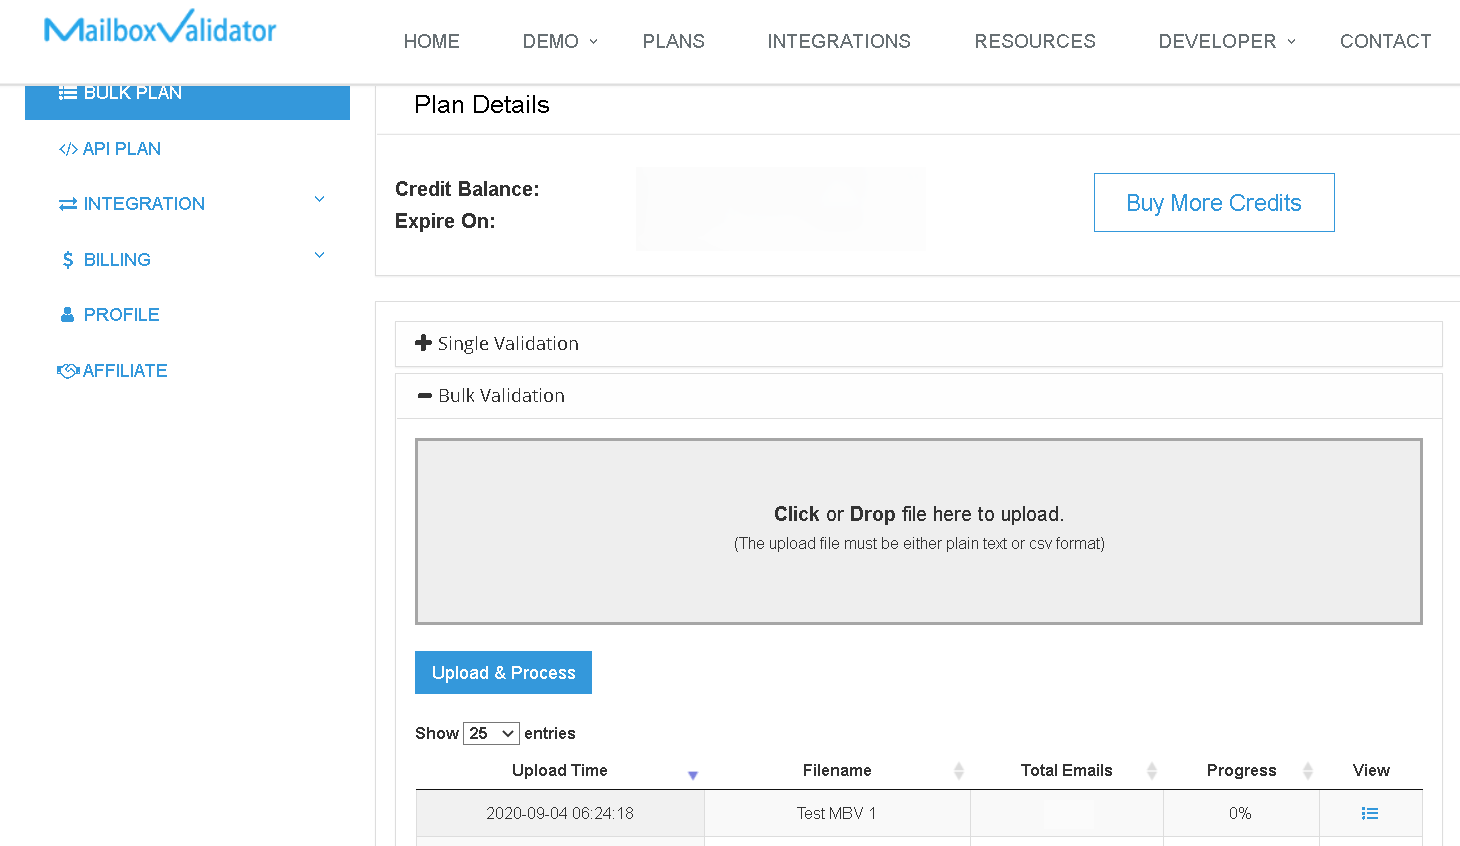Open the DEMO navigation menu

[x=559, y=41]
